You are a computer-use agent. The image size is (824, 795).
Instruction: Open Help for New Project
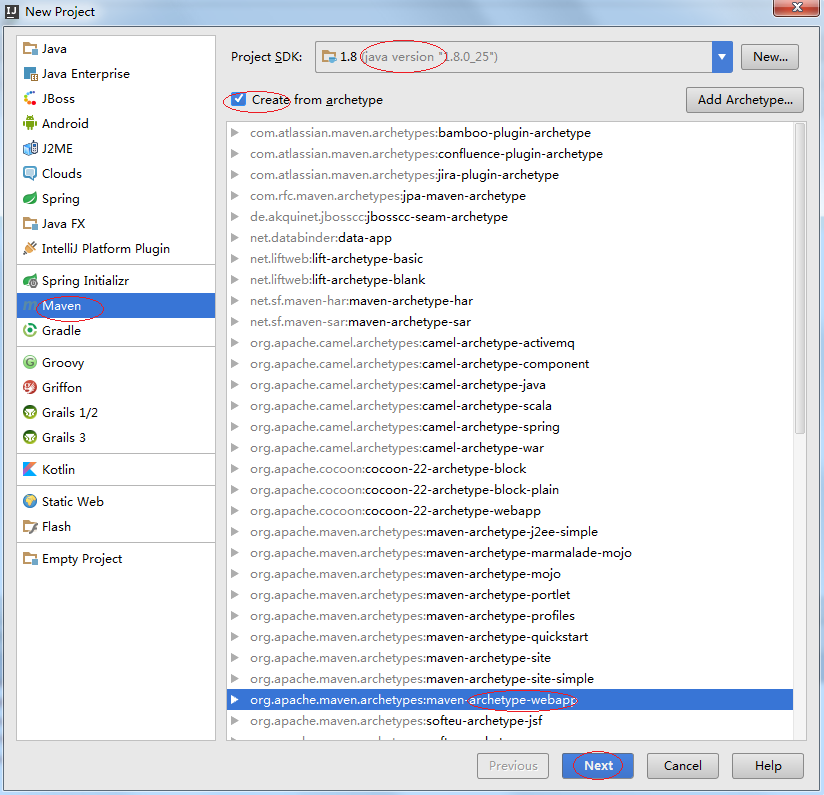(x=768, y=766)
